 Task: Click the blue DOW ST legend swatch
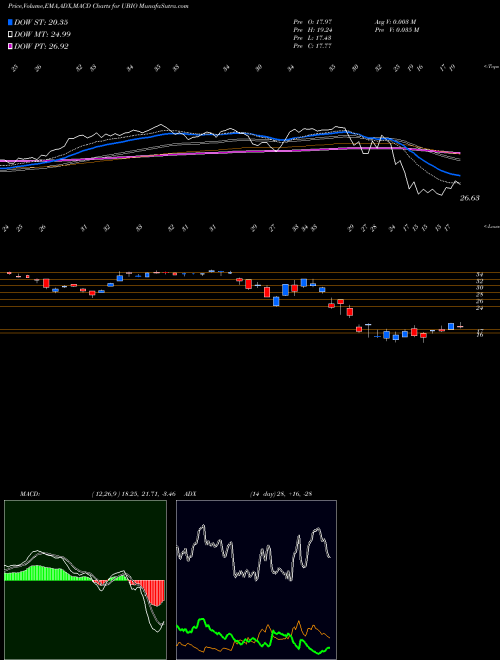10,22
